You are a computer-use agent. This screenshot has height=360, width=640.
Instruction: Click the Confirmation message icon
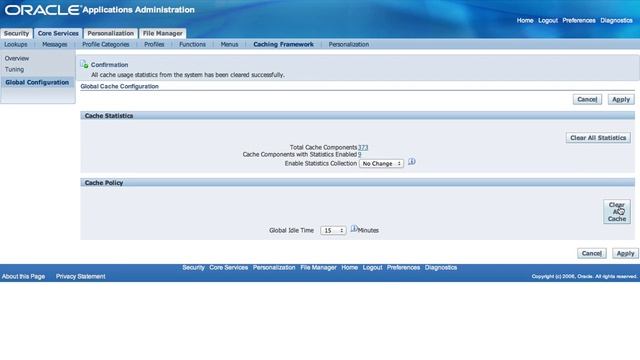point(84,64)
